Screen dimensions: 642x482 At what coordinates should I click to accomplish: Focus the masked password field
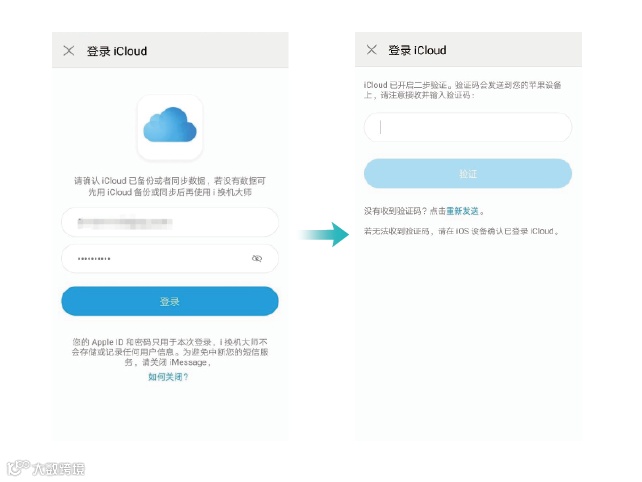coord(170,259)
